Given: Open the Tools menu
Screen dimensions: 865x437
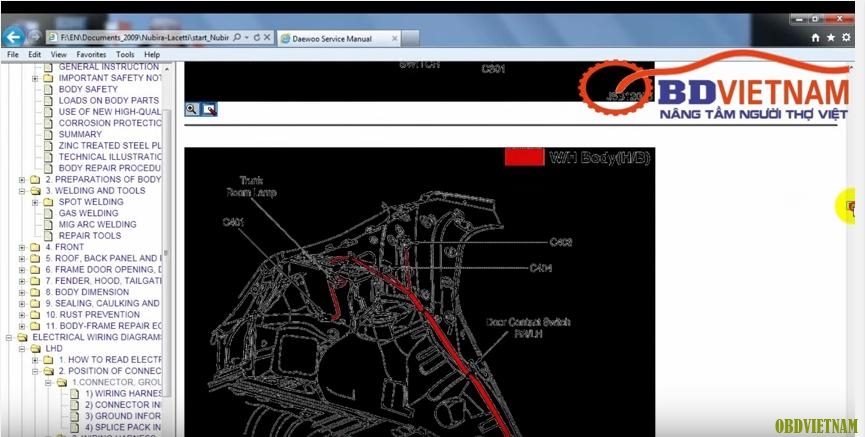Looking at the screenshot, I should click(125, 55).
